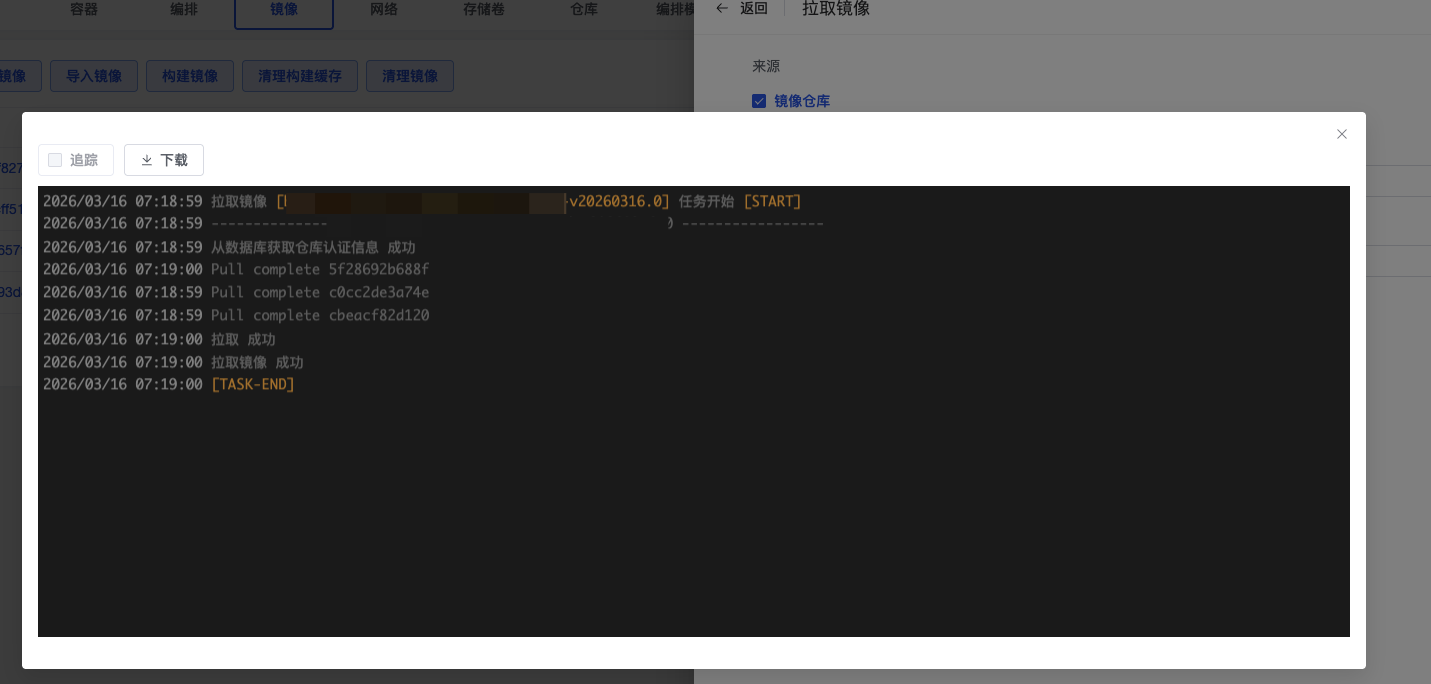Click the 清理构建缓存 button
Image resolution: width=1431 pixels, height=684 pixels.
300,76
